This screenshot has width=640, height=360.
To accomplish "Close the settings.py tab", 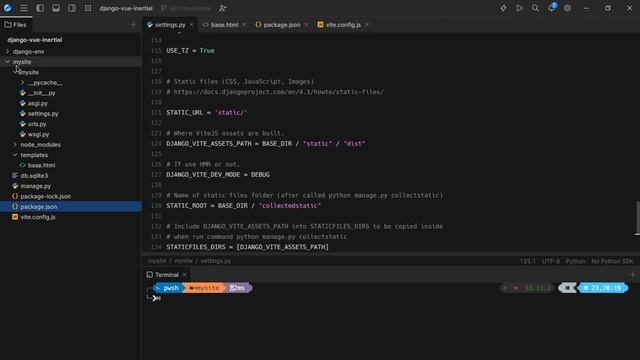I will 191,25.
